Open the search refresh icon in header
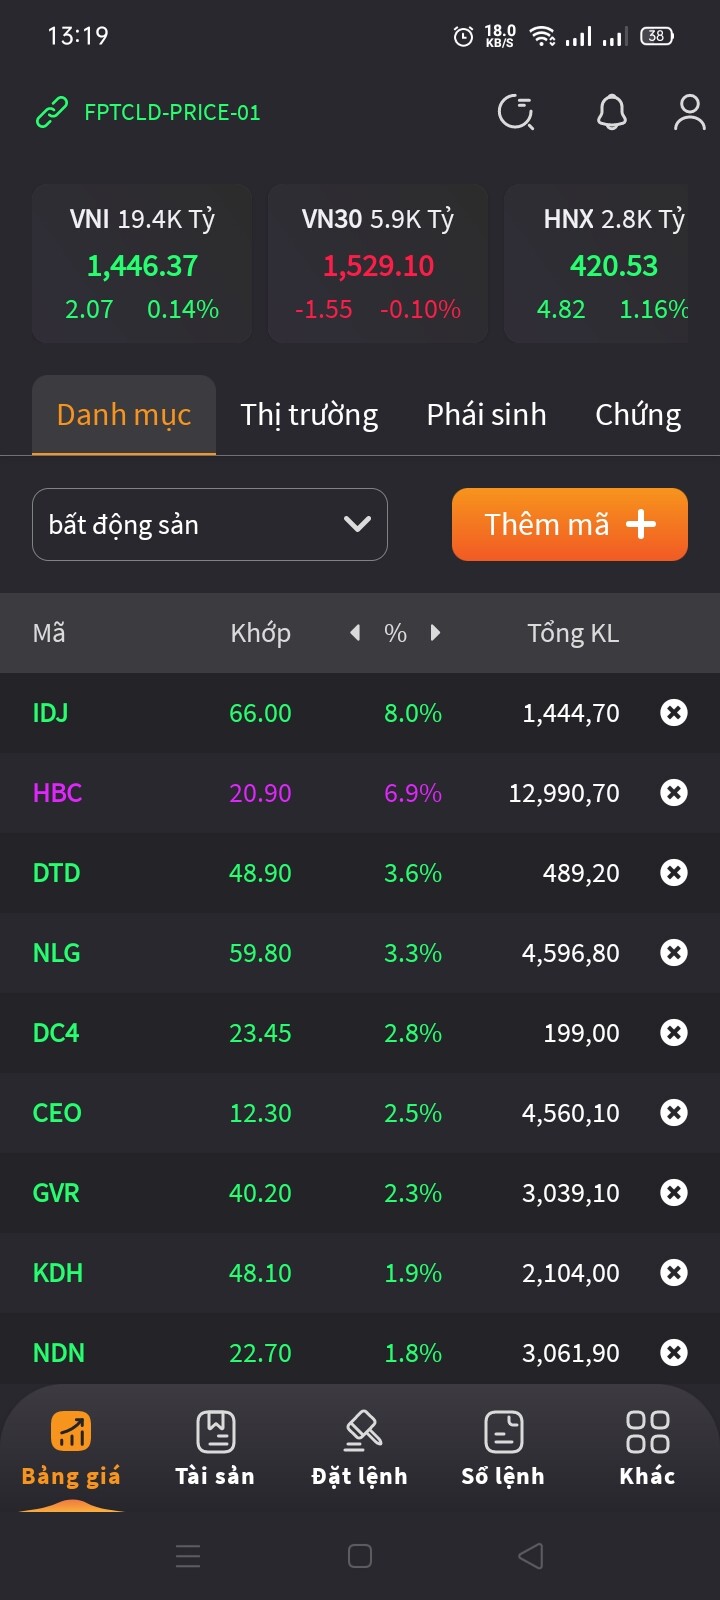The height and width of the screenshot is (1600, 720). click(x=516, y=113)
